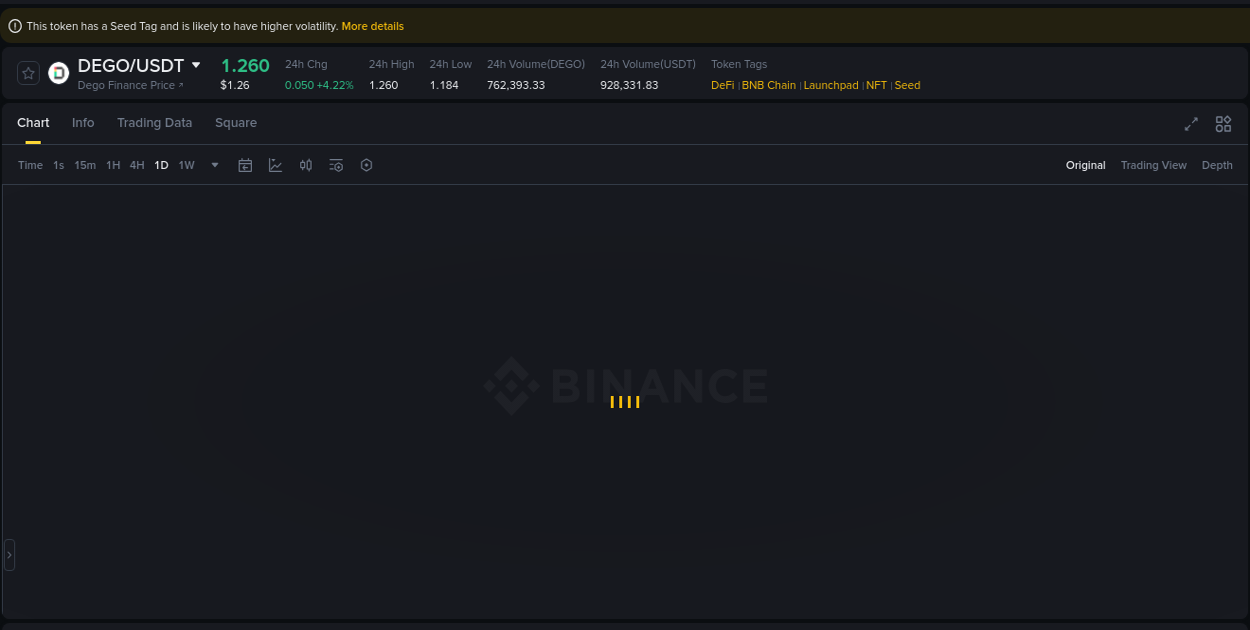
Task: Click the DEGO token logo
Action: (x=57, y=72)
